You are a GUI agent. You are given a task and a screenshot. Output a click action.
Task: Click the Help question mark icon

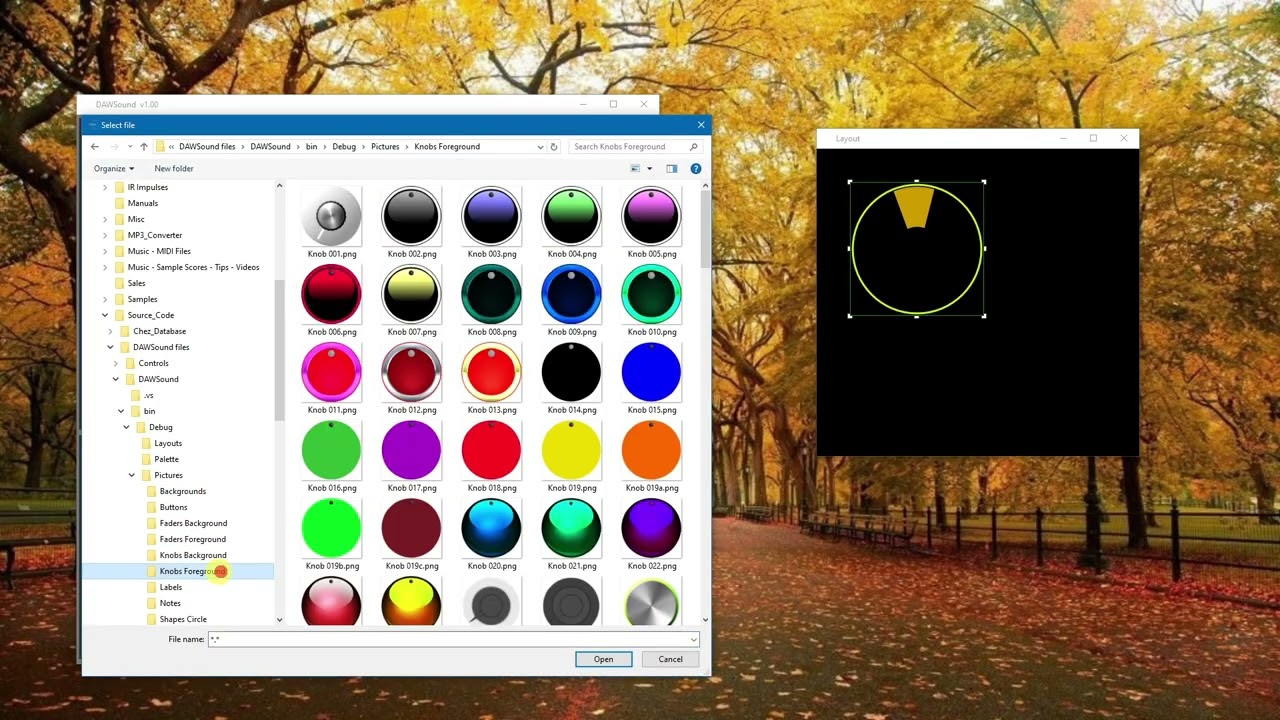696,169
